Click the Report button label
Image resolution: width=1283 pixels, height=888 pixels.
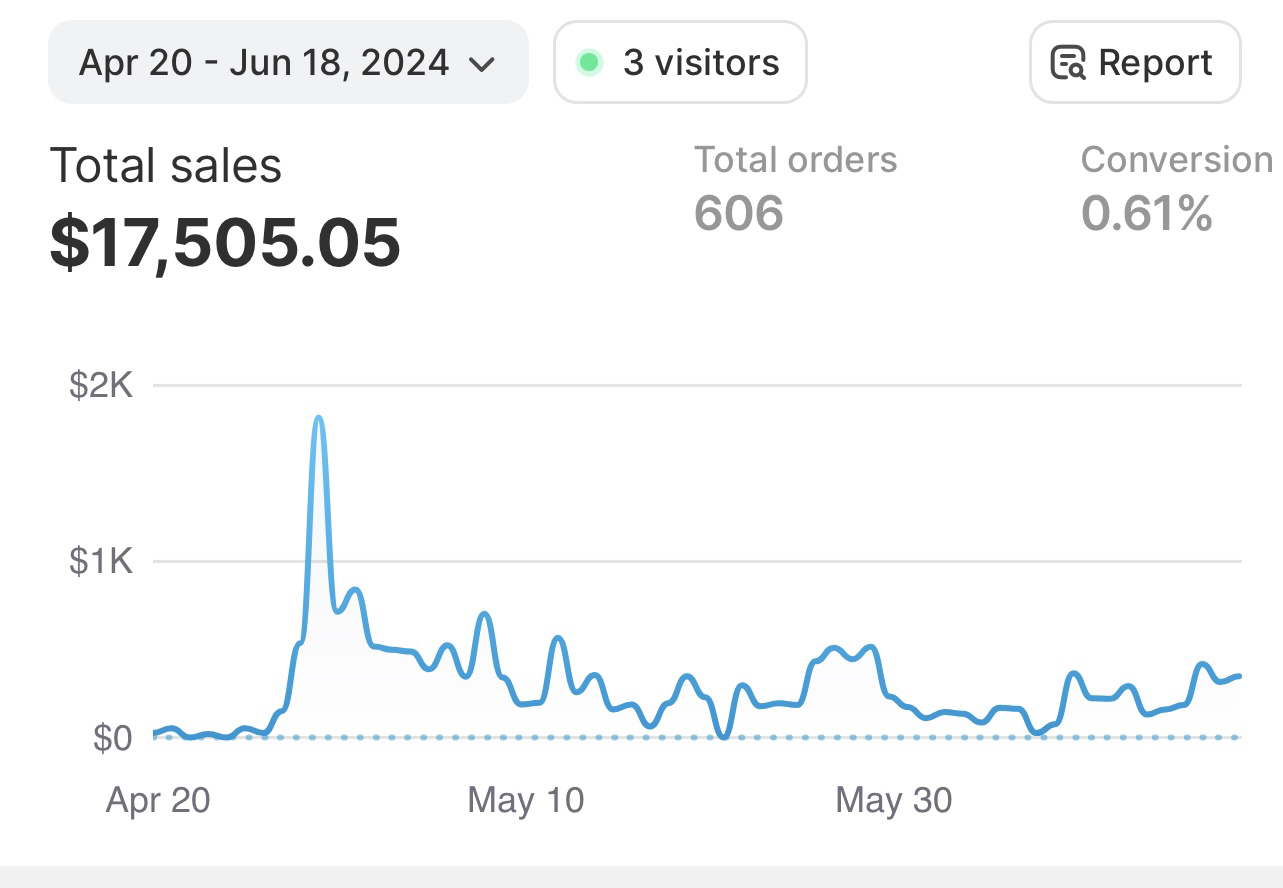coord(1155,63)
